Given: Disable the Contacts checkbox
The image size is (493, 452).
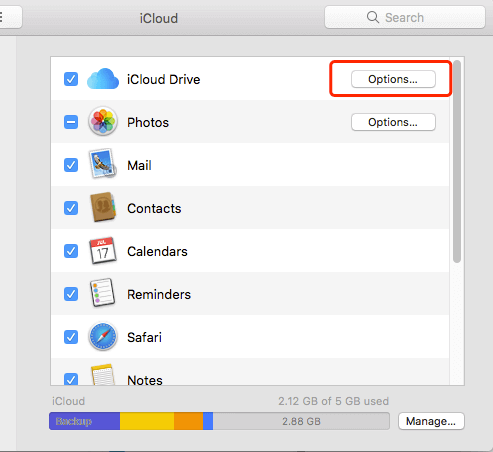Looking at the screenshot, I should [x=71, y=208].
